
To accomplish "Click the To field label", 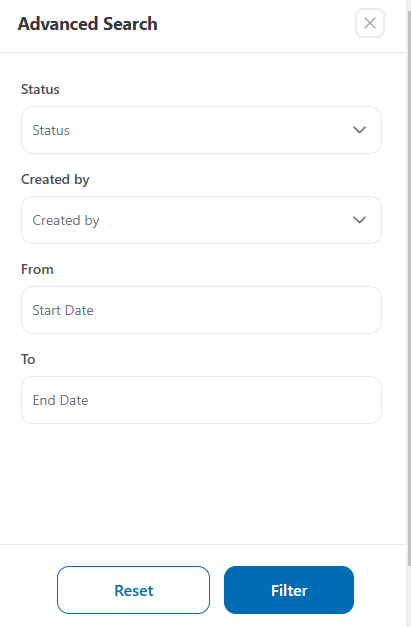I will pyautogui.click(x=28, y=359).
